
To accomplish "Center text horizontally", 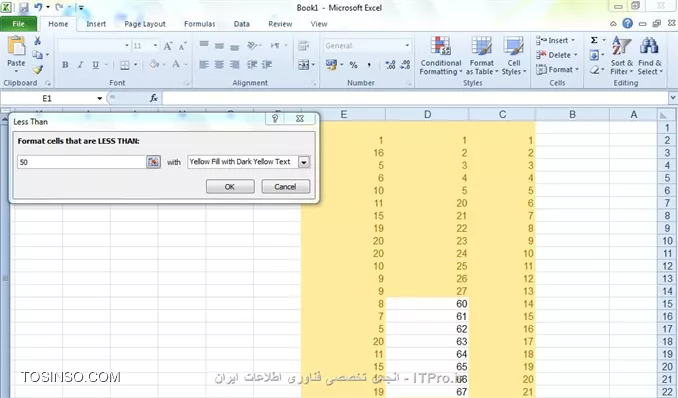I will tap(219, 65).
